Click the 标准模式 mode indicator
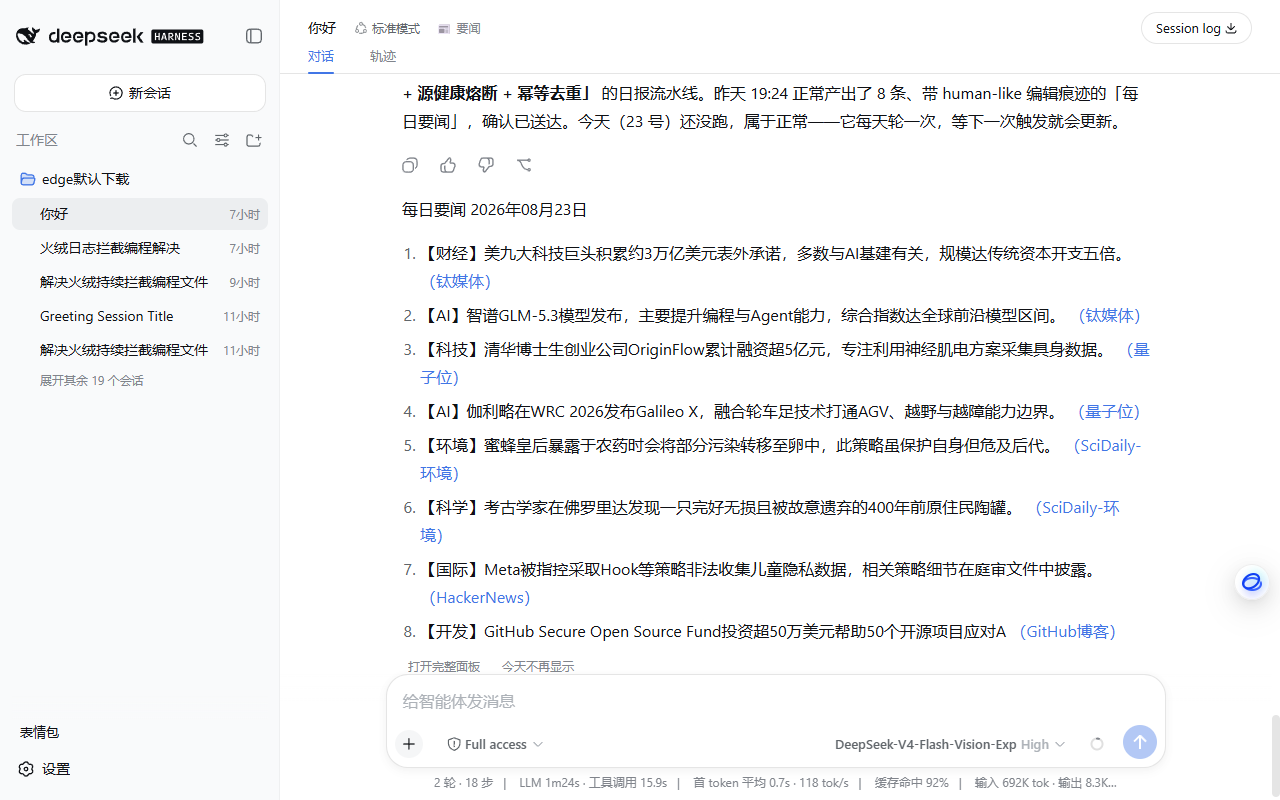 [388, 29]
